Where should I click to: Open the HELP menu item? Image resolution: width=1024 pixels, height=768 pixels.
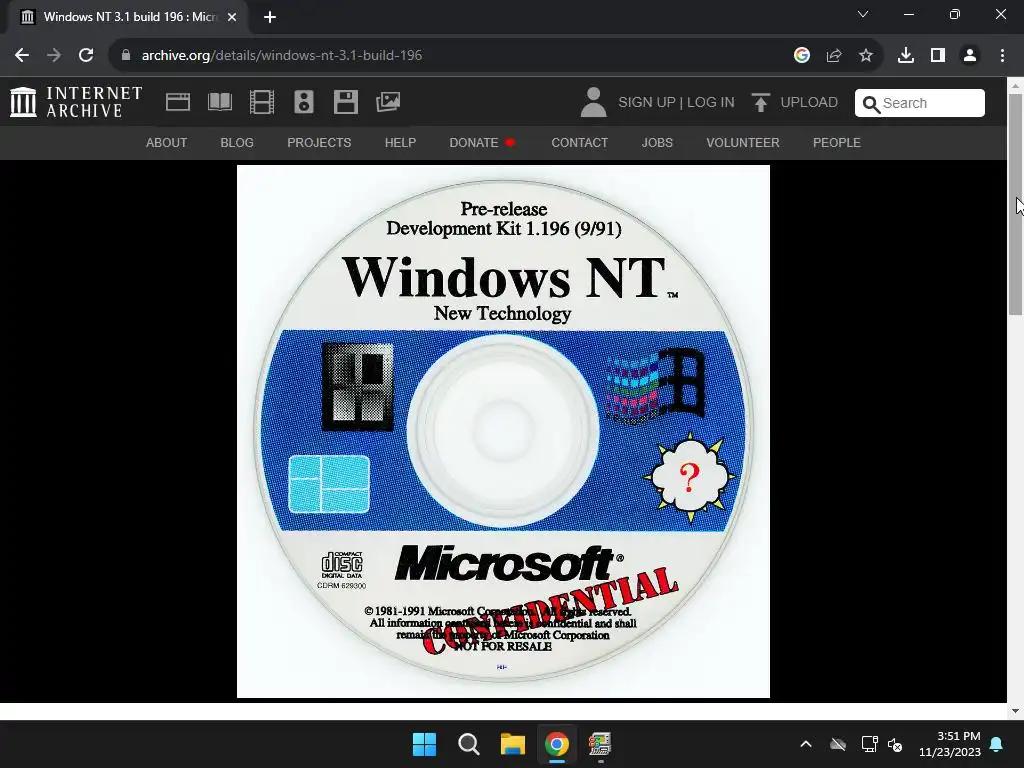400,142
